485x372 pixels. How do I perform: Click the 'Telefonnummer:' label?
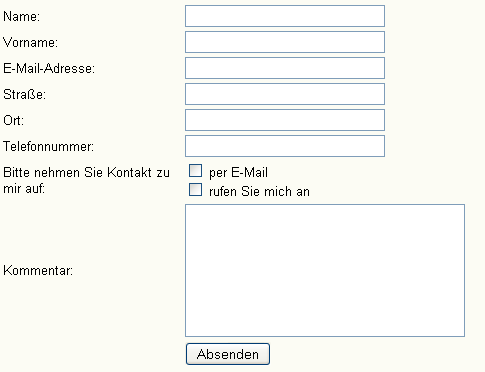click(x=49, y=146)
